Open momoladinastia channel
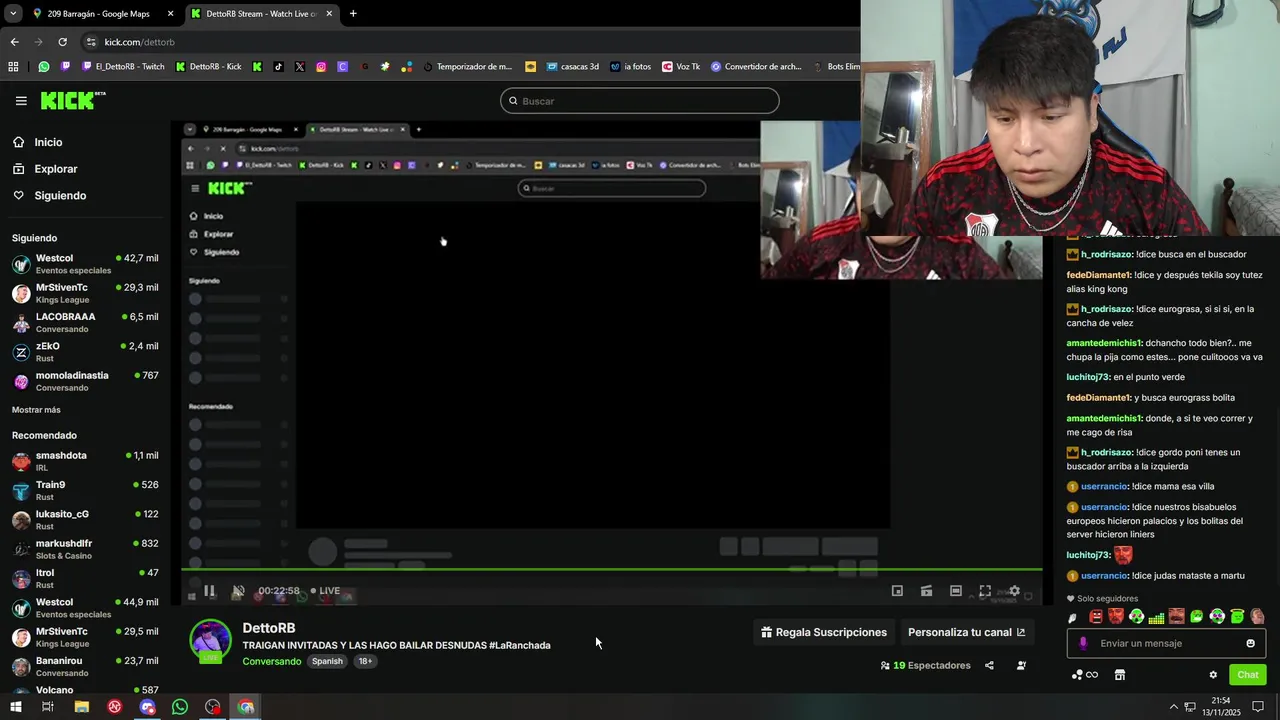Viewport: 1280px width, 720px height. tap(85, 381)
